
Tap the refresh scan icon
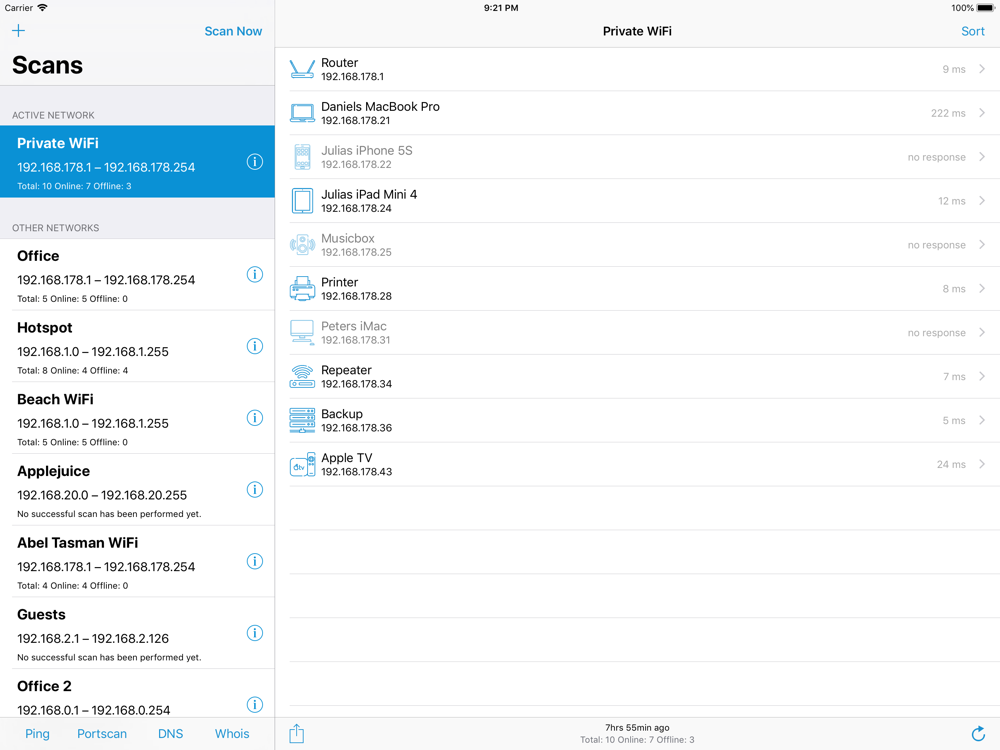pos(978,734)
